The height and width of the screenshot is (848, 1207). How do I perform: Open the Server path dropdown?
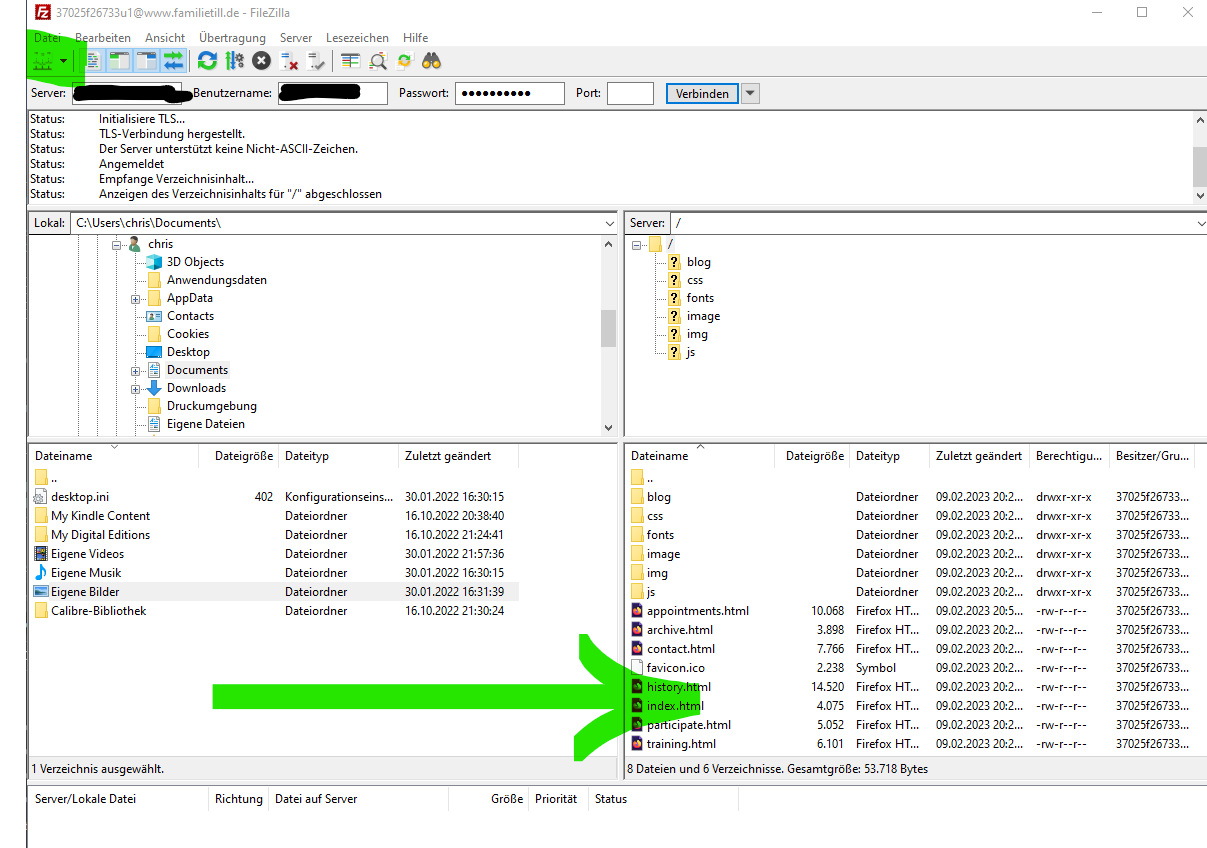[1199, 223]
